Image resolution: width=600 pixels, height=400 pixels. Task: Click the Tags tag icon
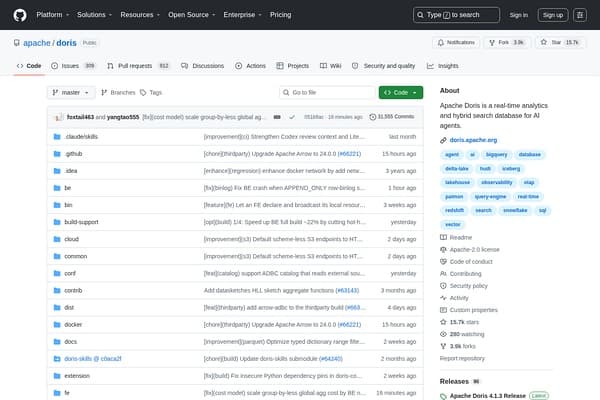click(143, 93)
